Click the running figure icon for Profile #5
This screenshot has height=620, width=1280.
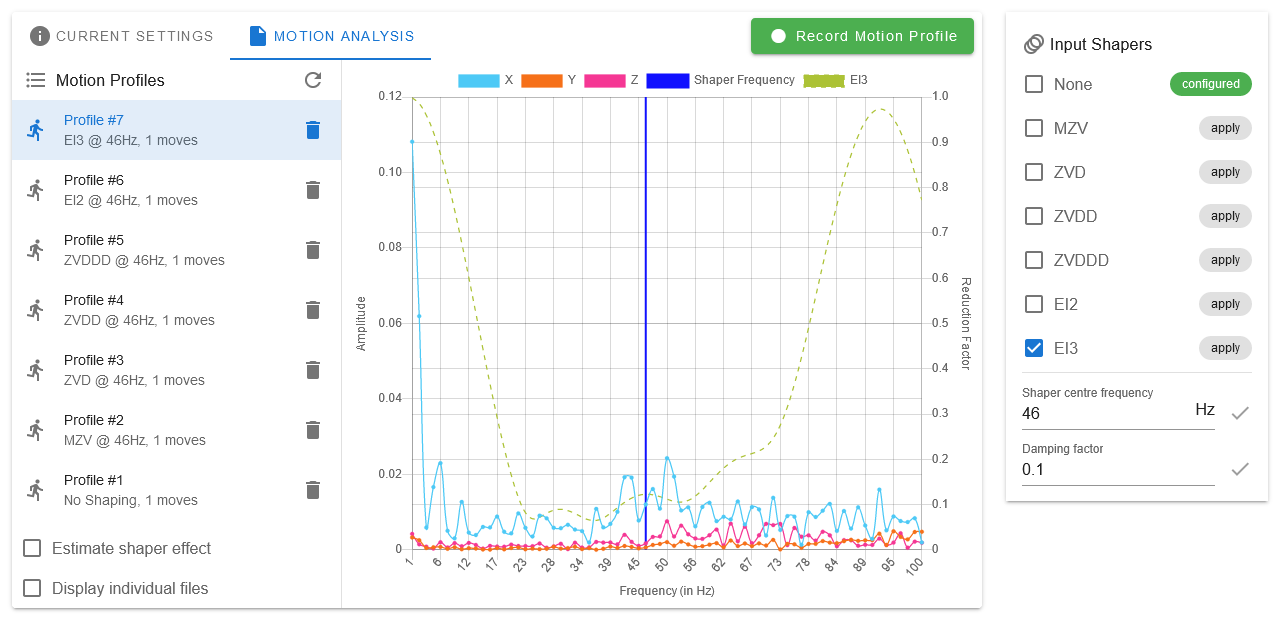coord(36,250)
